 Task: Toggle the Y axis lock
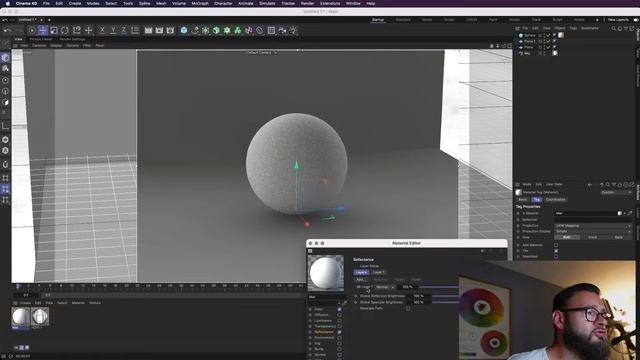[113, 30]
